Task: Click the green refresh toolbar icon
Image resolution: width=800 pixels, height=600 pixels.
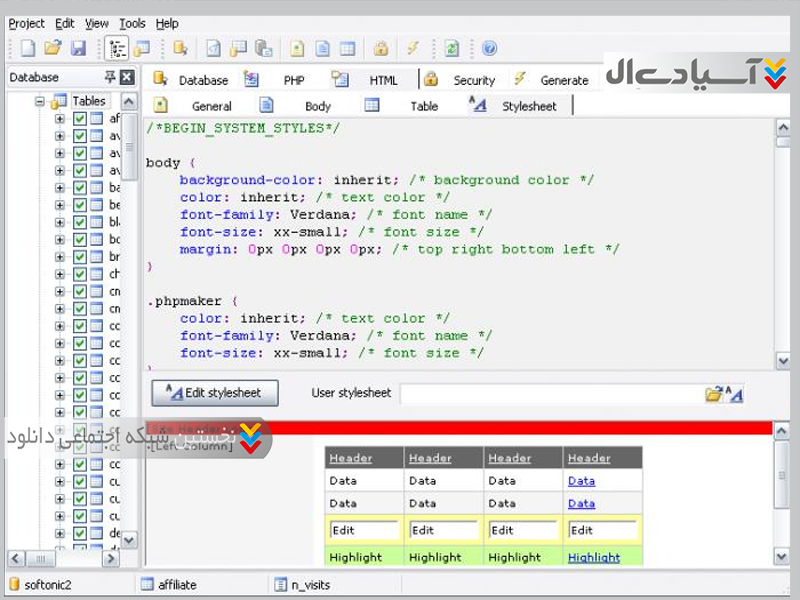Action: 452,48
